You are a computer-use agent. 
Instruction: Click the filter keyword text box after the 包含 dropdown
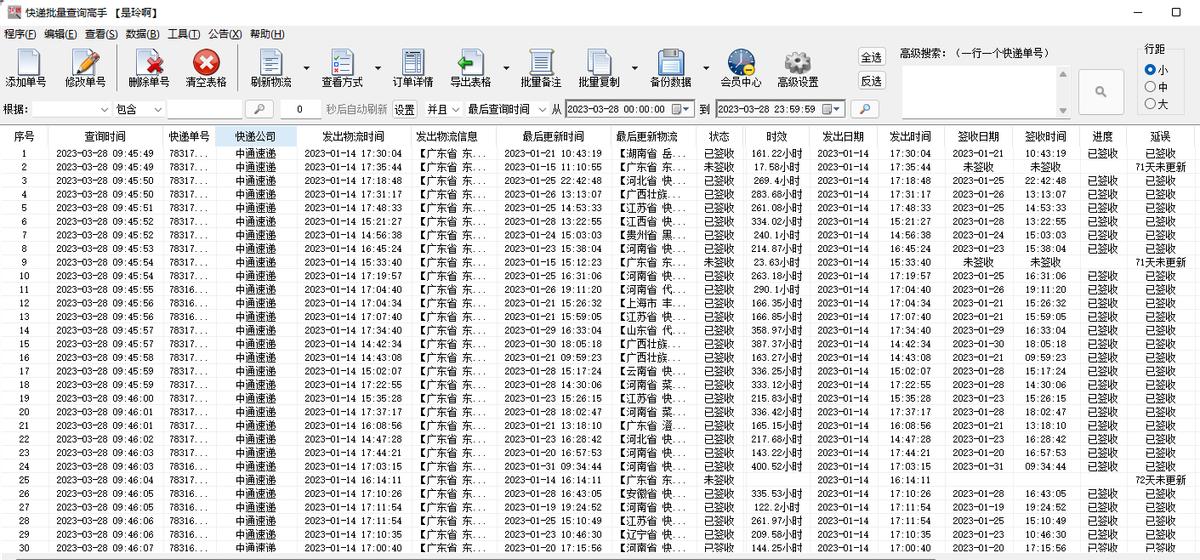(x=205, y=109)
